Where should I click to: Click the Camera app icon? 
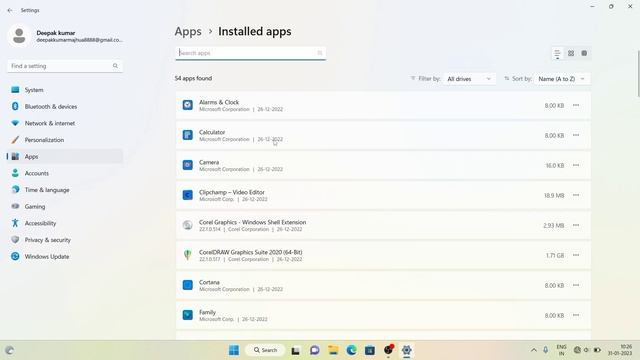(x=187, y=165)
